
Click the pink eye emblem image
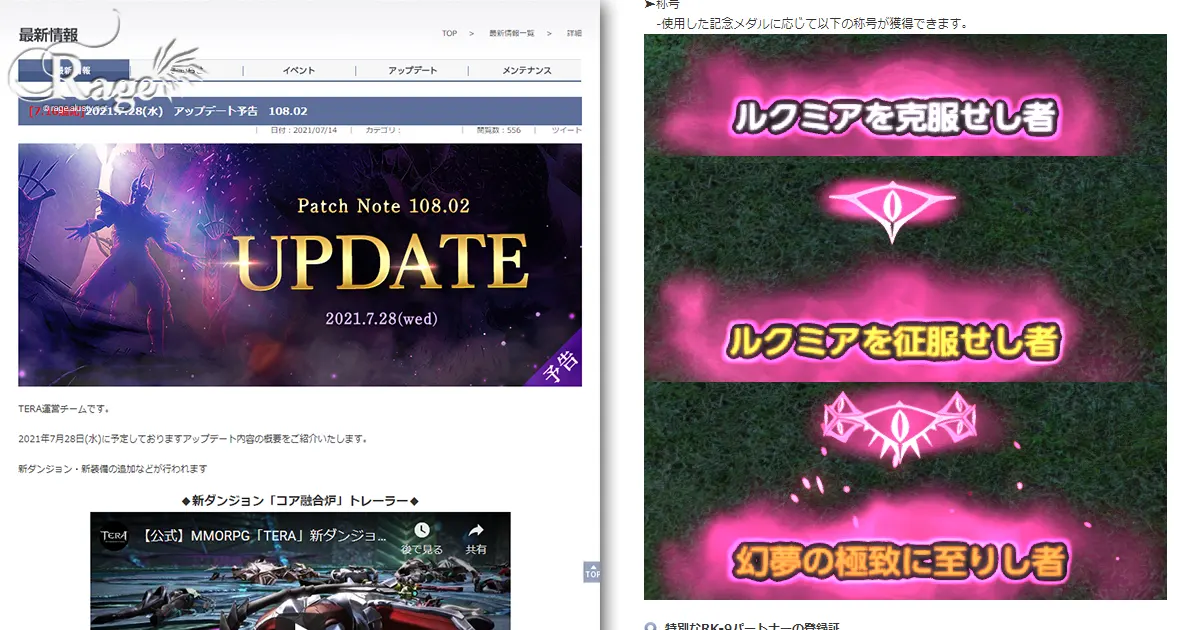tap(893, 205)
